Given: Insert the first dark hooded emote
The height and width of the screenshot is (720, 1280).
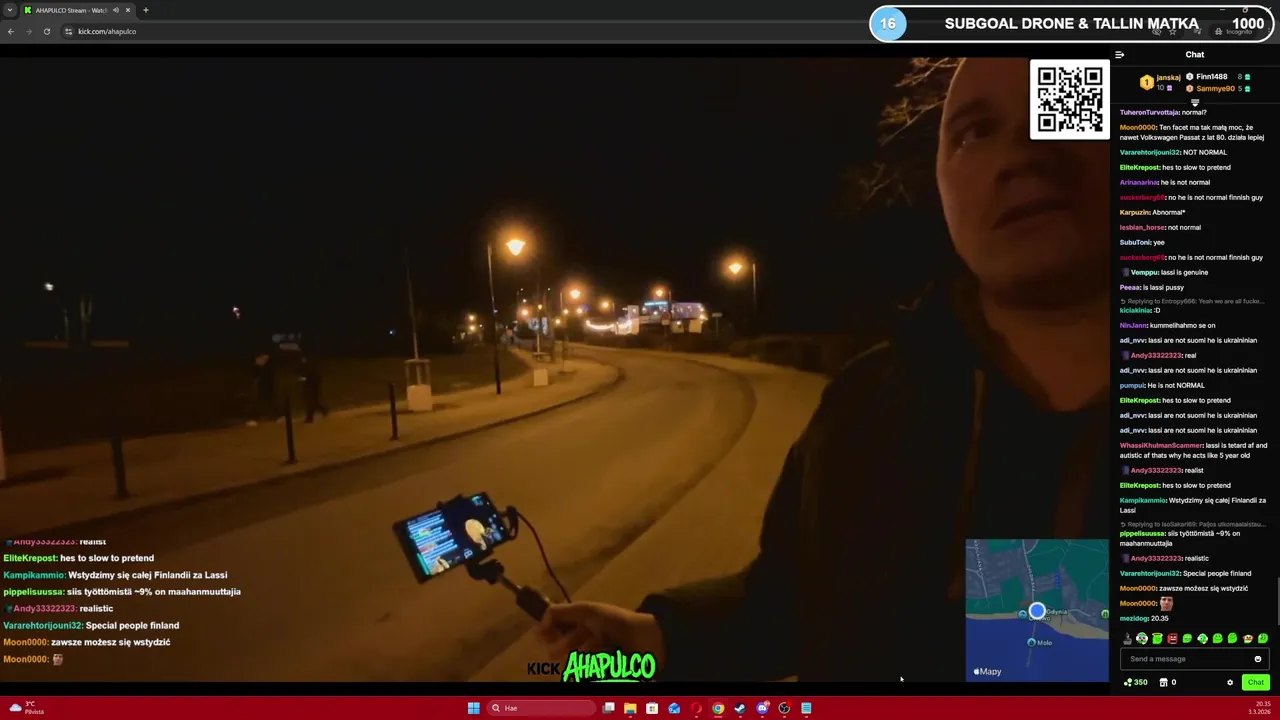Looking at the screenshot, I should pyautogui.click(x=1127, y=638).
